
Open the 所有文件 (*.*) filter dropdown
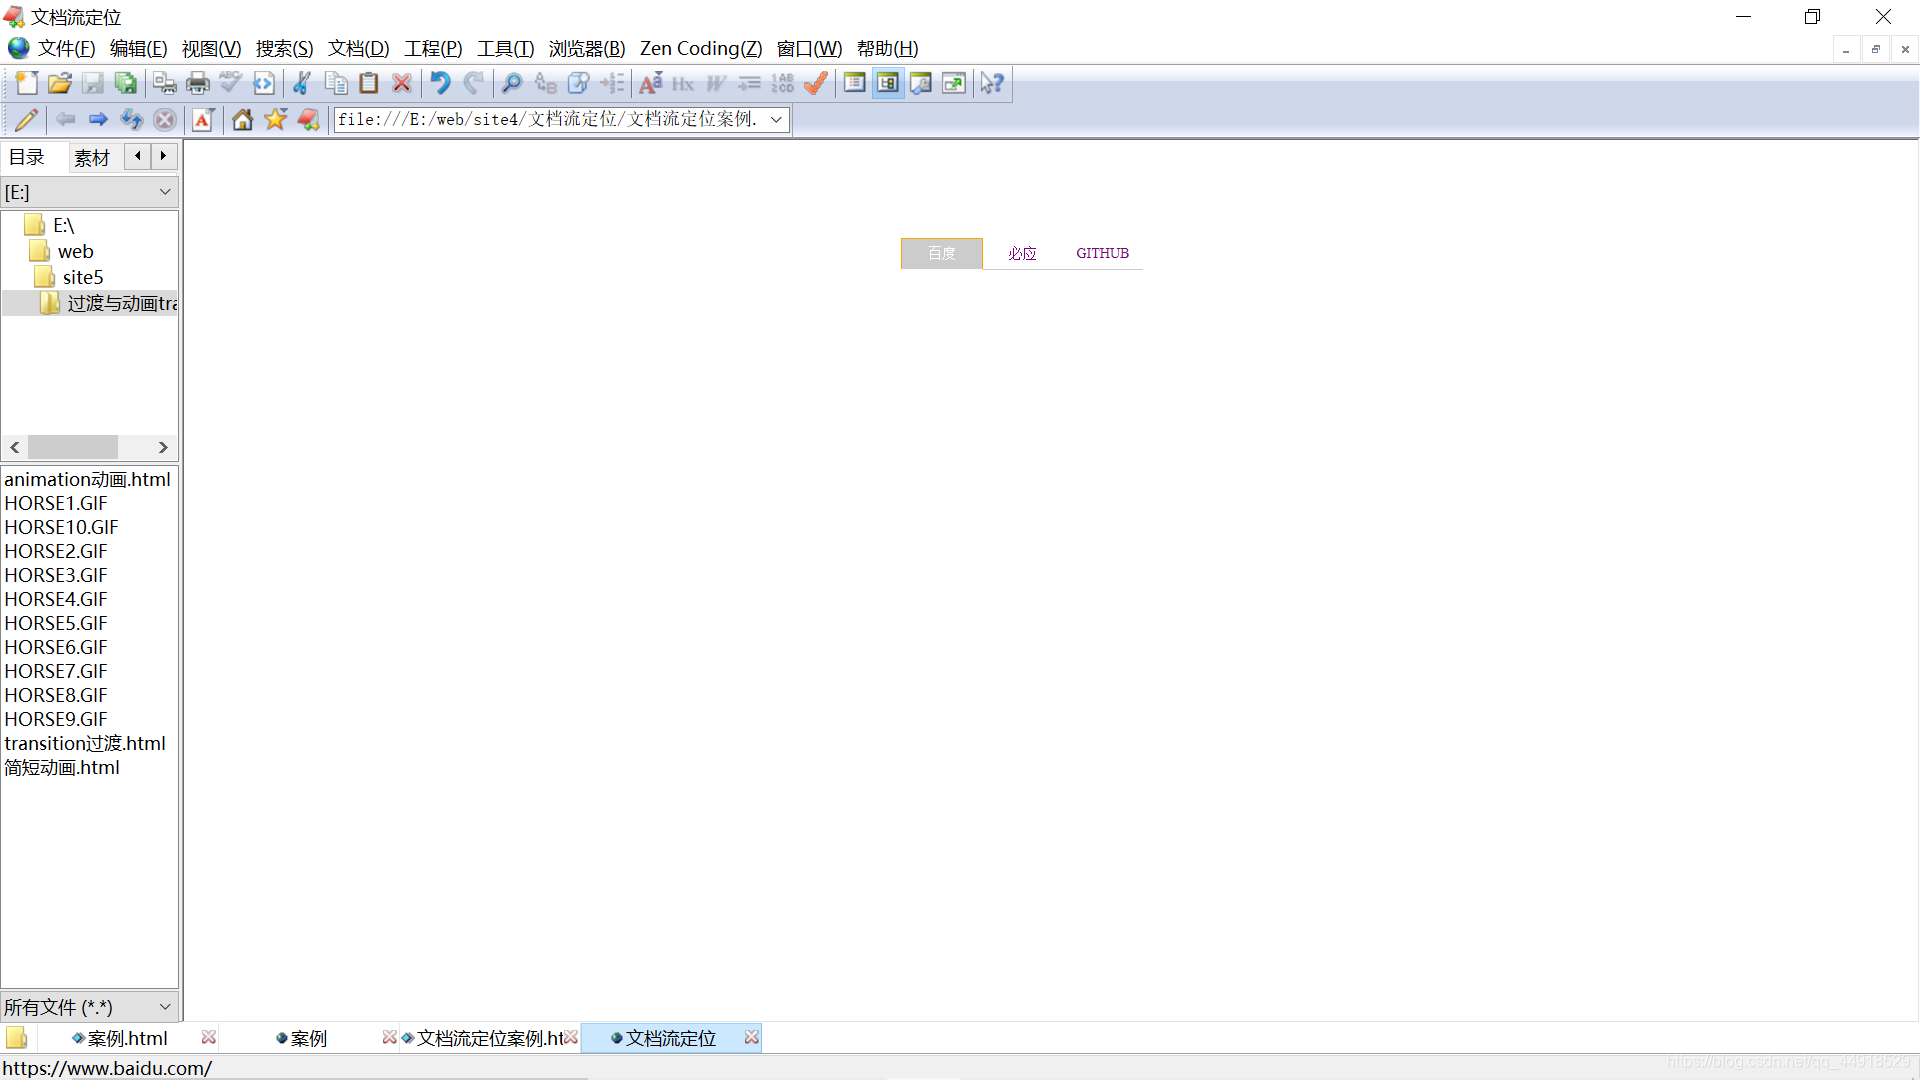(x=165, y=1007)
